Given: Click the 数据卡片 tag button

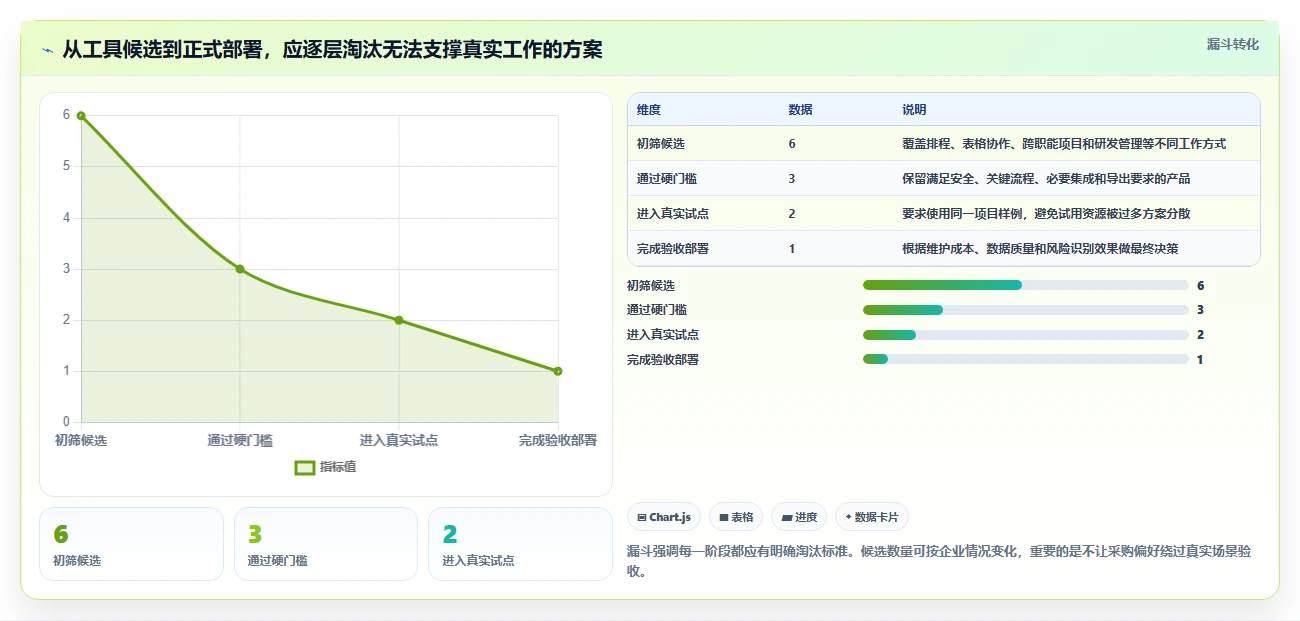Looking at the screenshot, I should [871, 517].
